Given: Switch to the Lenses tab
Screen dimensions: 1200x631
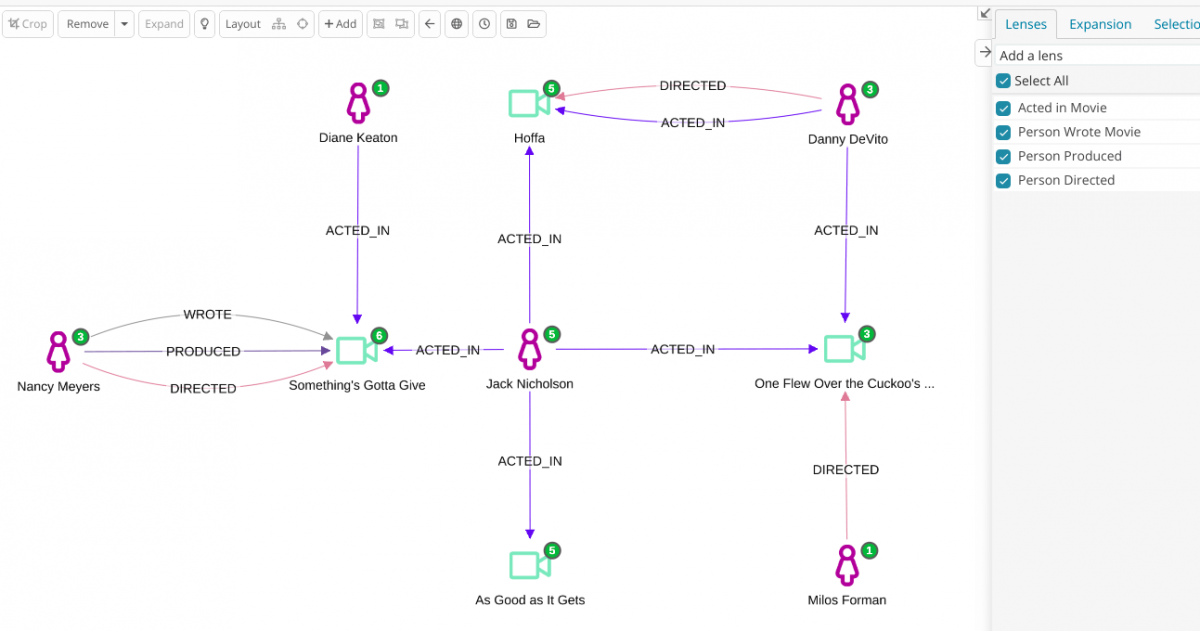Looking at the screenshot, I should coord(1026,24).
